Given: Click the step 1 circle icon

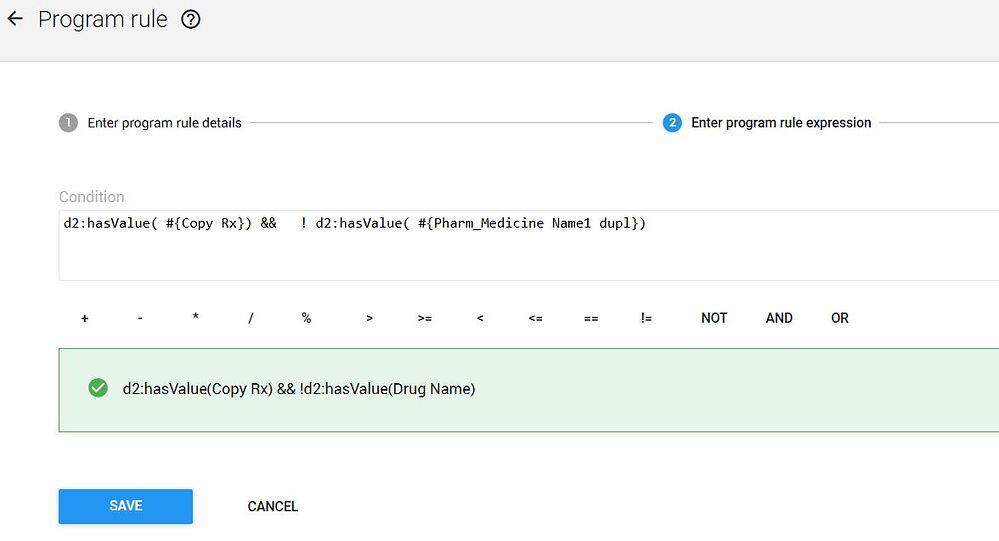Looking at the screenshot, I should (68, 123).
